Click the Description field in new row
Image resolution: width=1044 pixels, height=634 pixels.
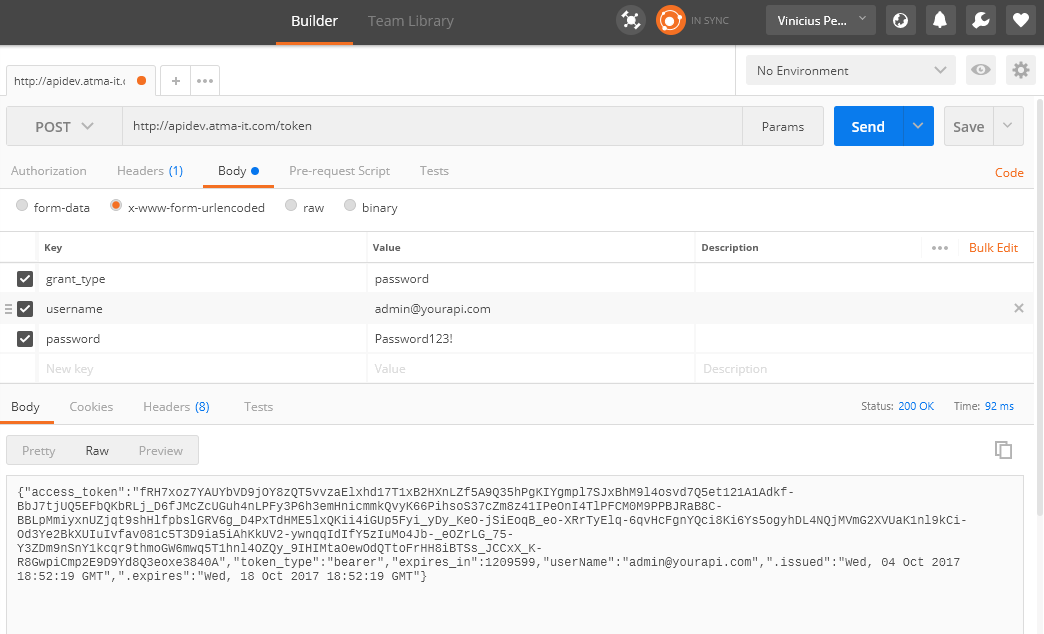tap(864, 369)
